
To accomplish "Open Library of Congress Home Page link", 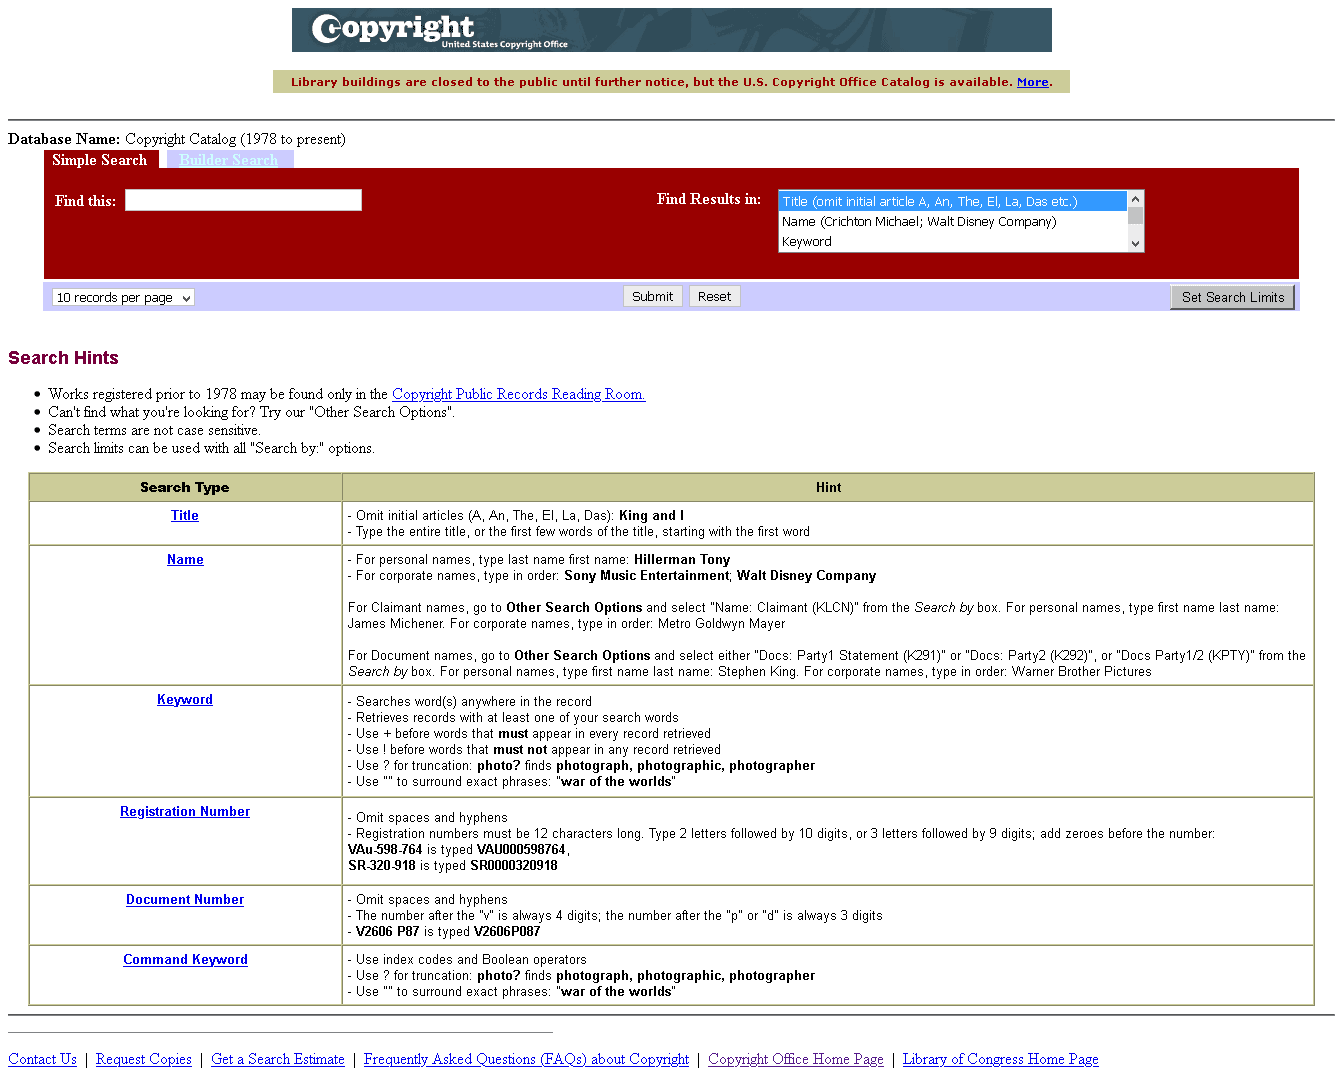I will (1000, 1059).
